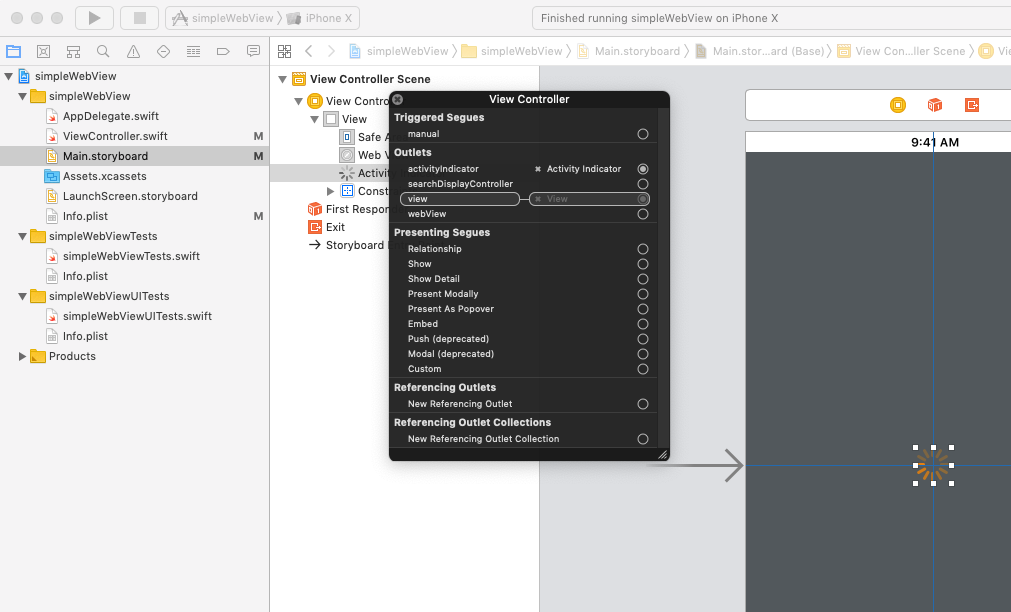1011x612 pixels.
Task: Click the Stop button in toolbar
Action: pyautogui.click(x=139, y=18)
